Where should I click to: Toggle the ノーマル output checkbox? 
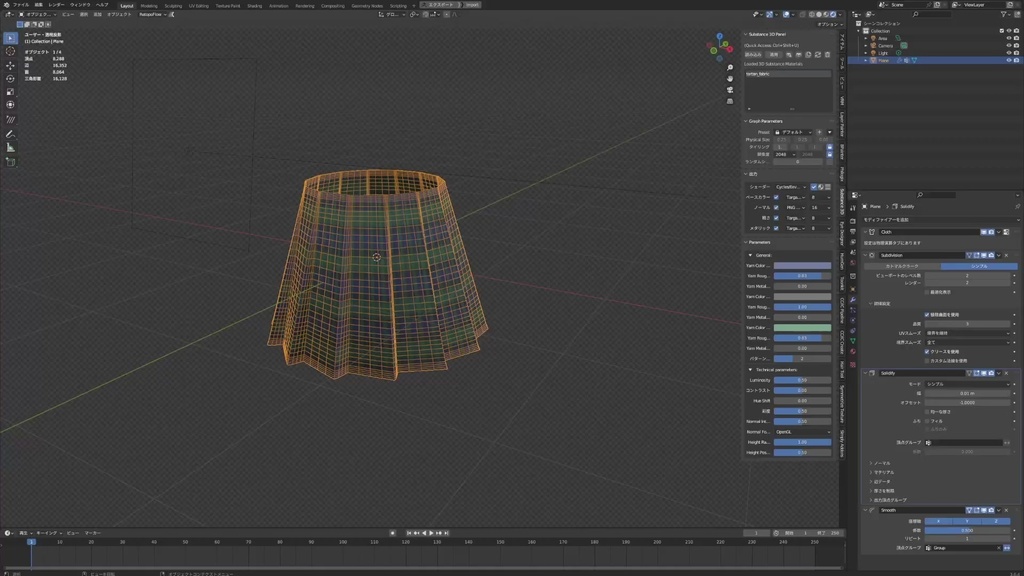pyautogui.click(x=776, y=208)
